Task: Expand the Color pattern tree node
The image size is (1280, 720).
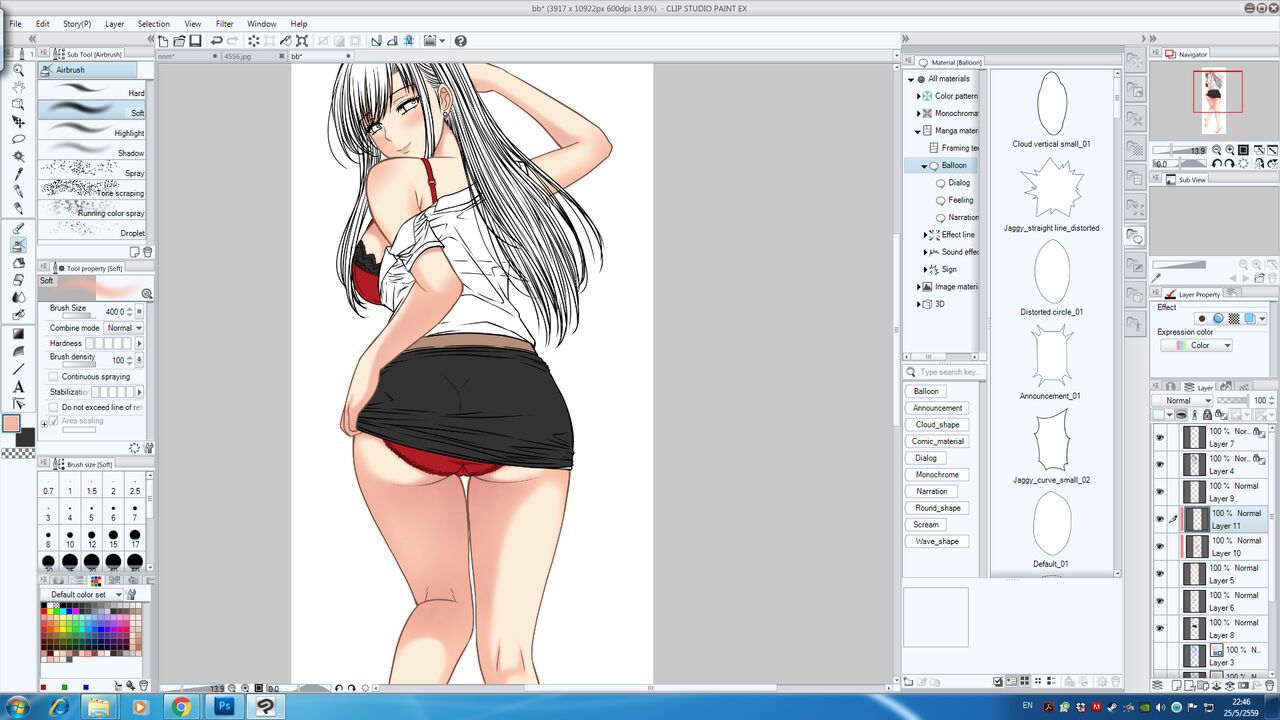Action: [918, 96]
